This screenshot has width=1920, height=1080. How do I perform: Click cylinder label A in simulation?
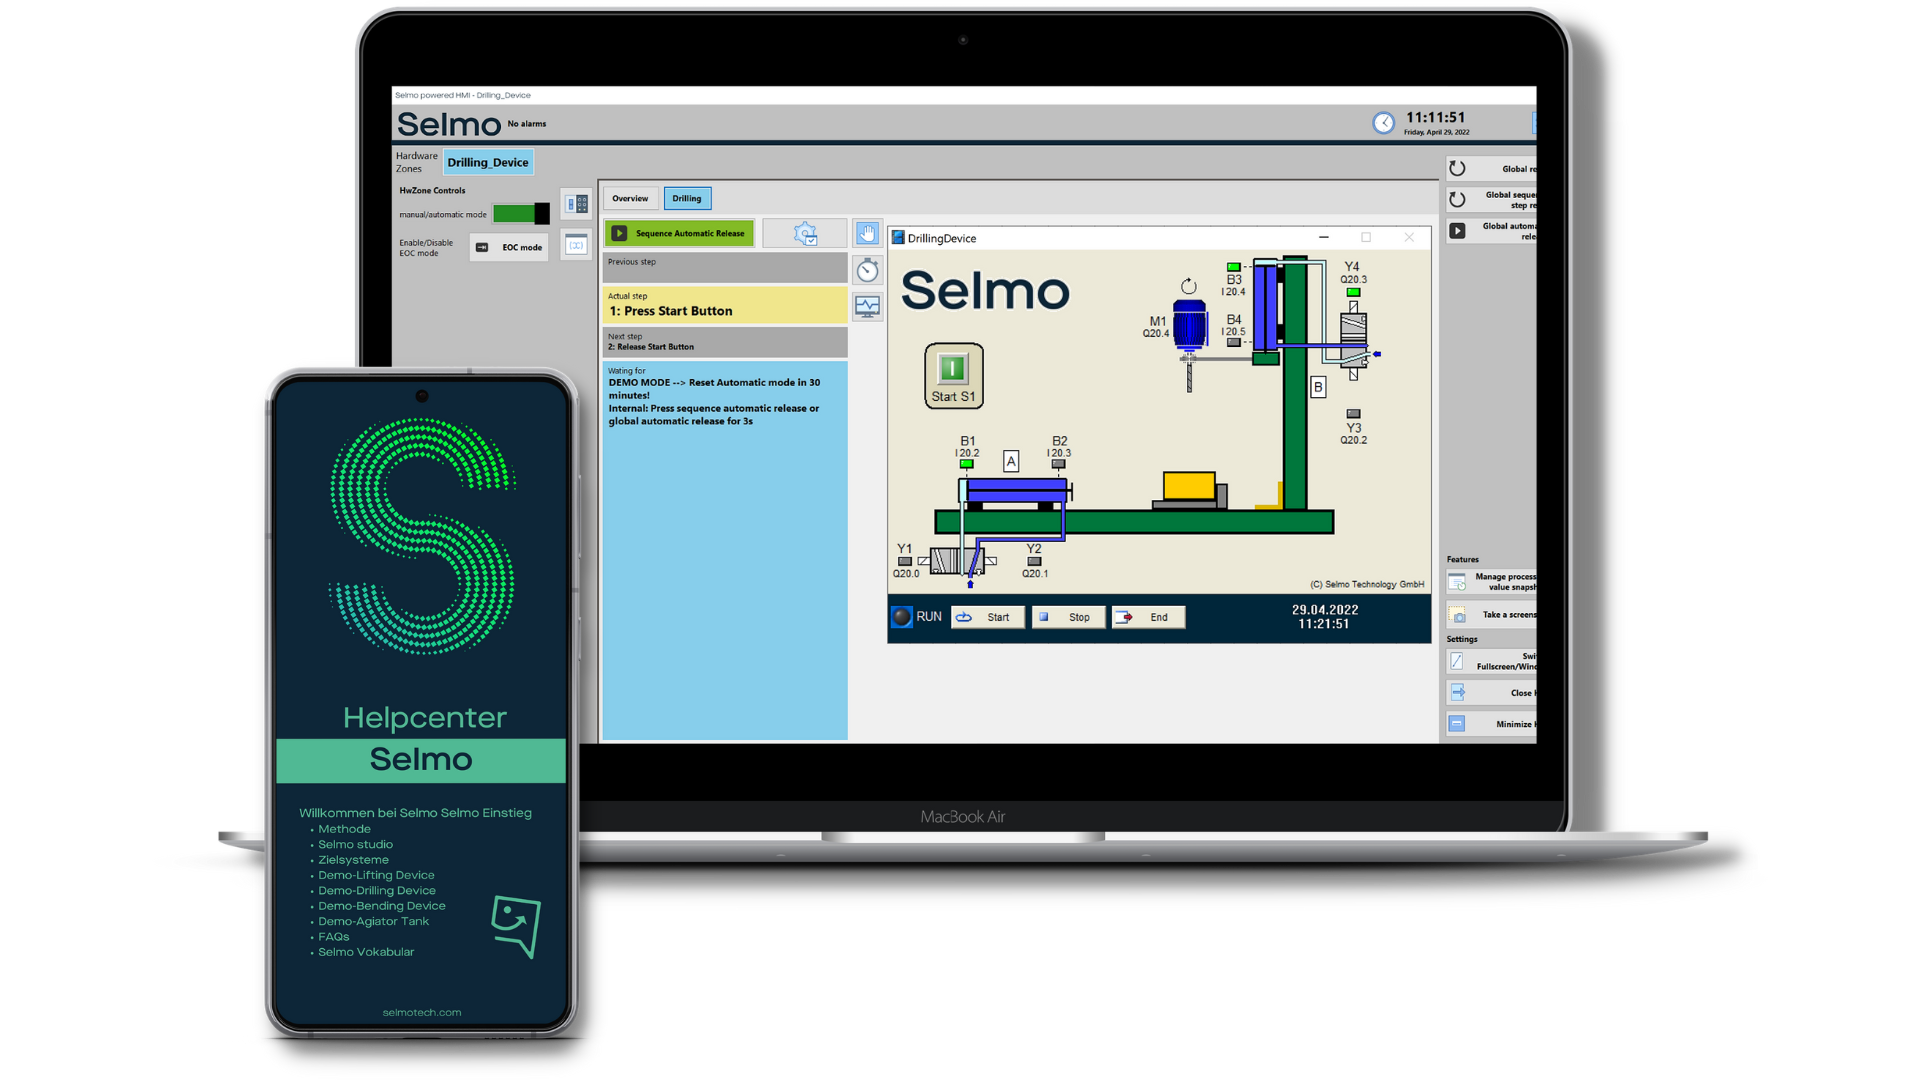[x=1011, y=462]
